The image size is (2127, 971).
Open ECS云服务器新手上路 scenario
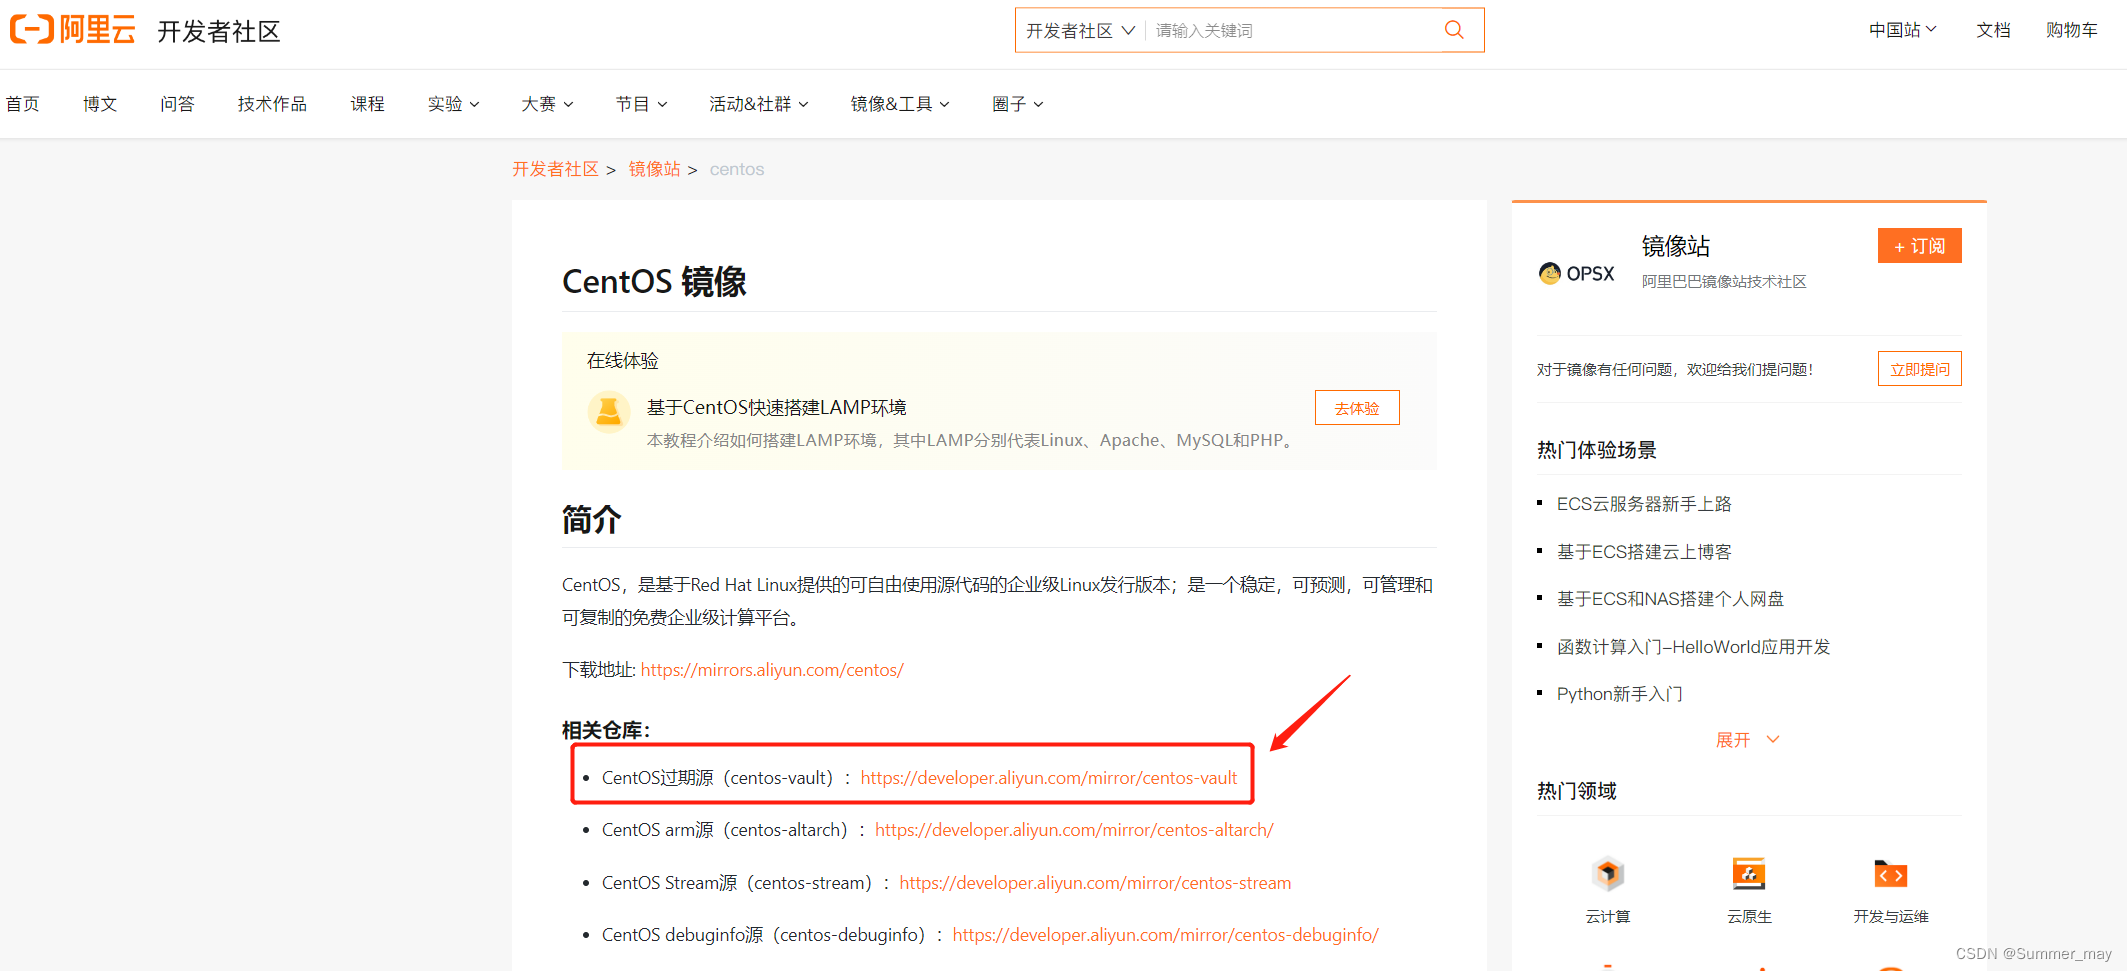click(1644, 504)
